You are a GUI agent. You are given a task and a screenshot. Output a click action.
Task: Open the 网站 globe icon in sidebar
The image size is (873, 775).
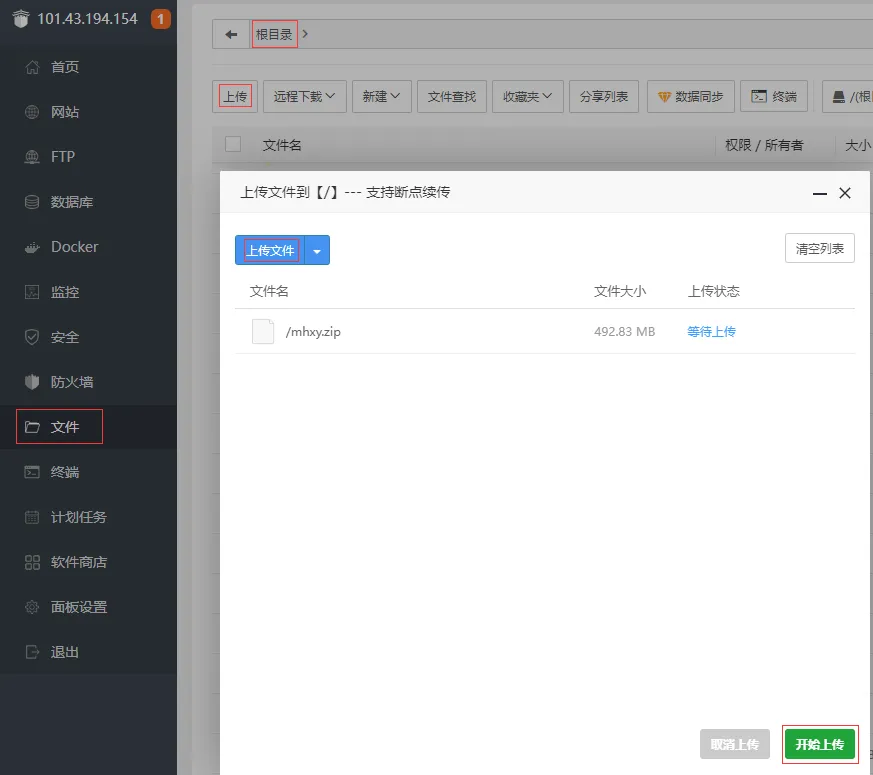coord(32,112)
